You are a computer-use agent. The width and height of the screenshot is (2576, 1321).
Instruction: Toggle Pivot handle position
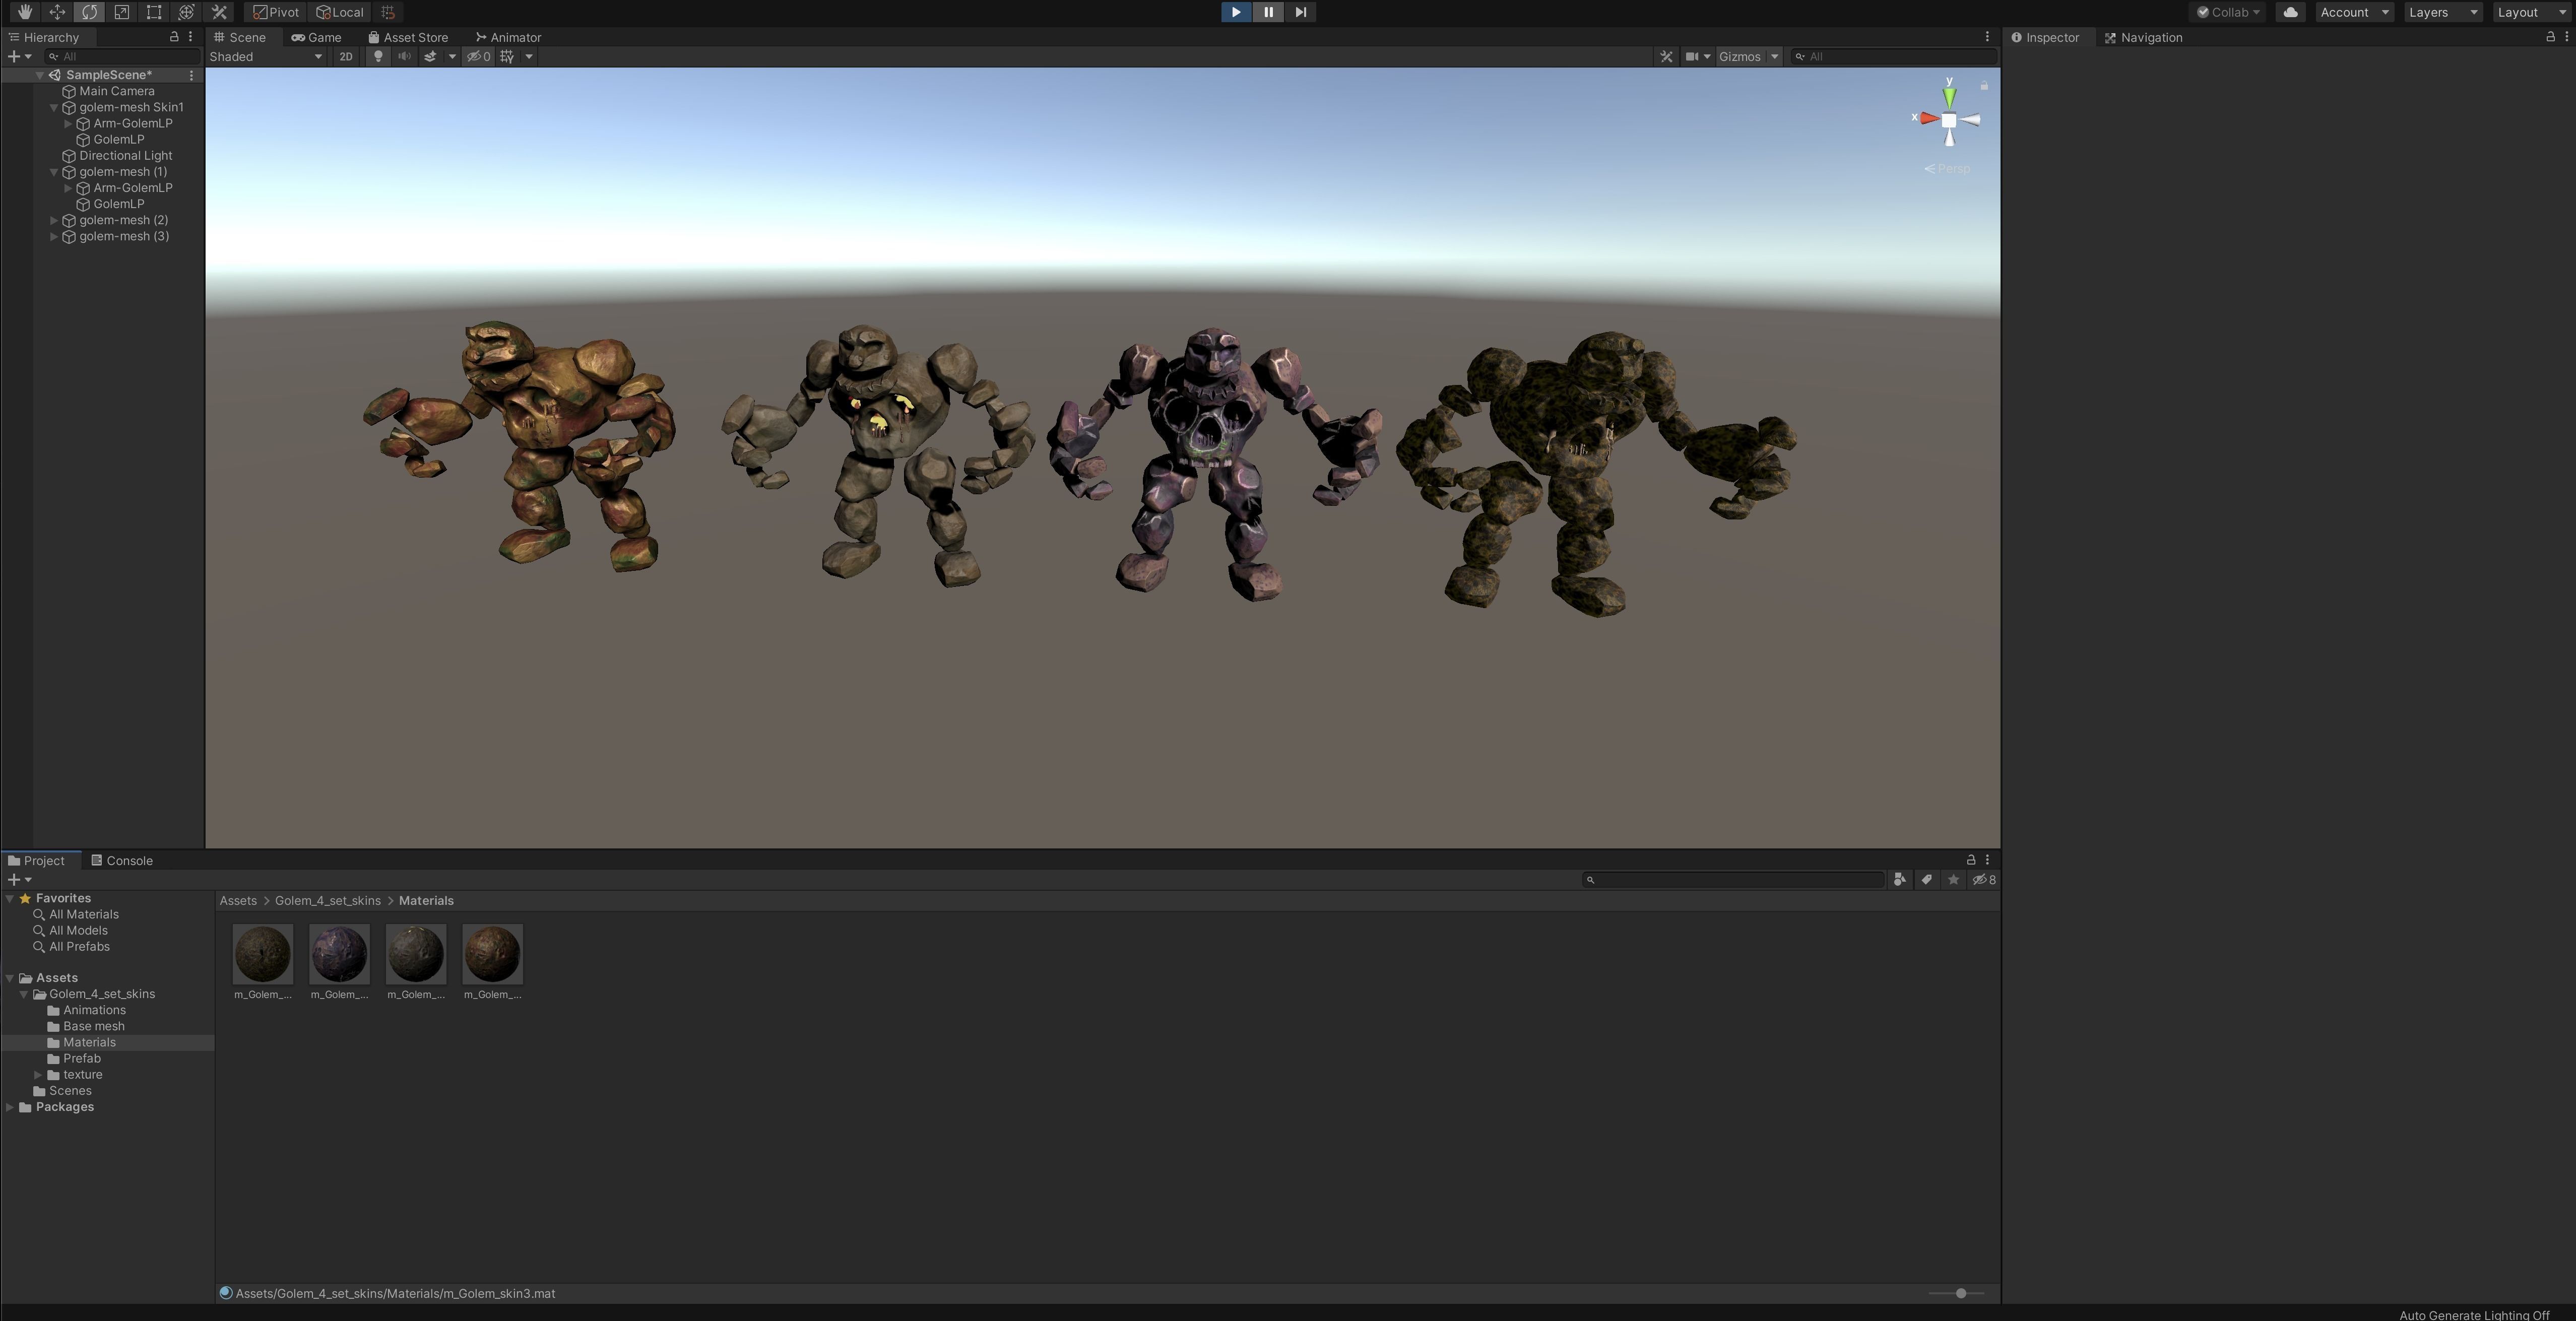tap(276, 12)
